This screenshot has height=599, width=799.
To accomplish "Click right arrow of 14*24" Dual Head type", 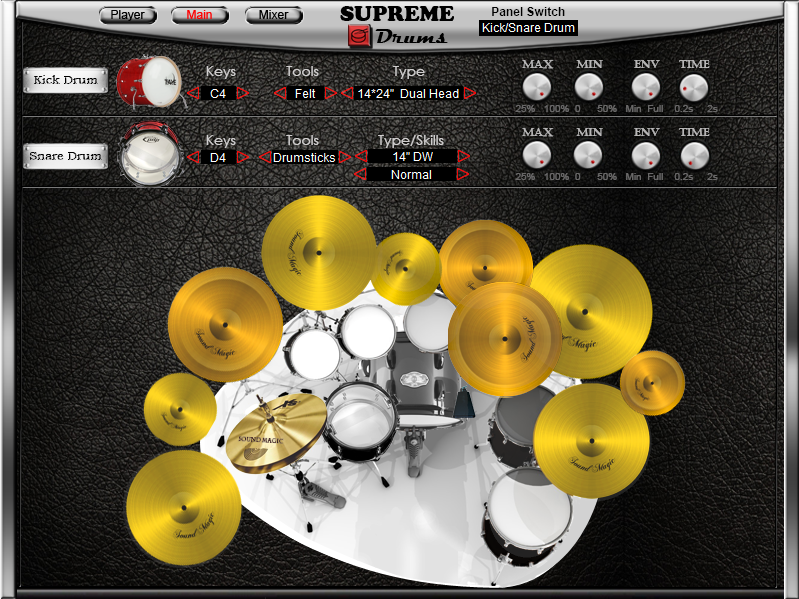I will coord(469,94).
